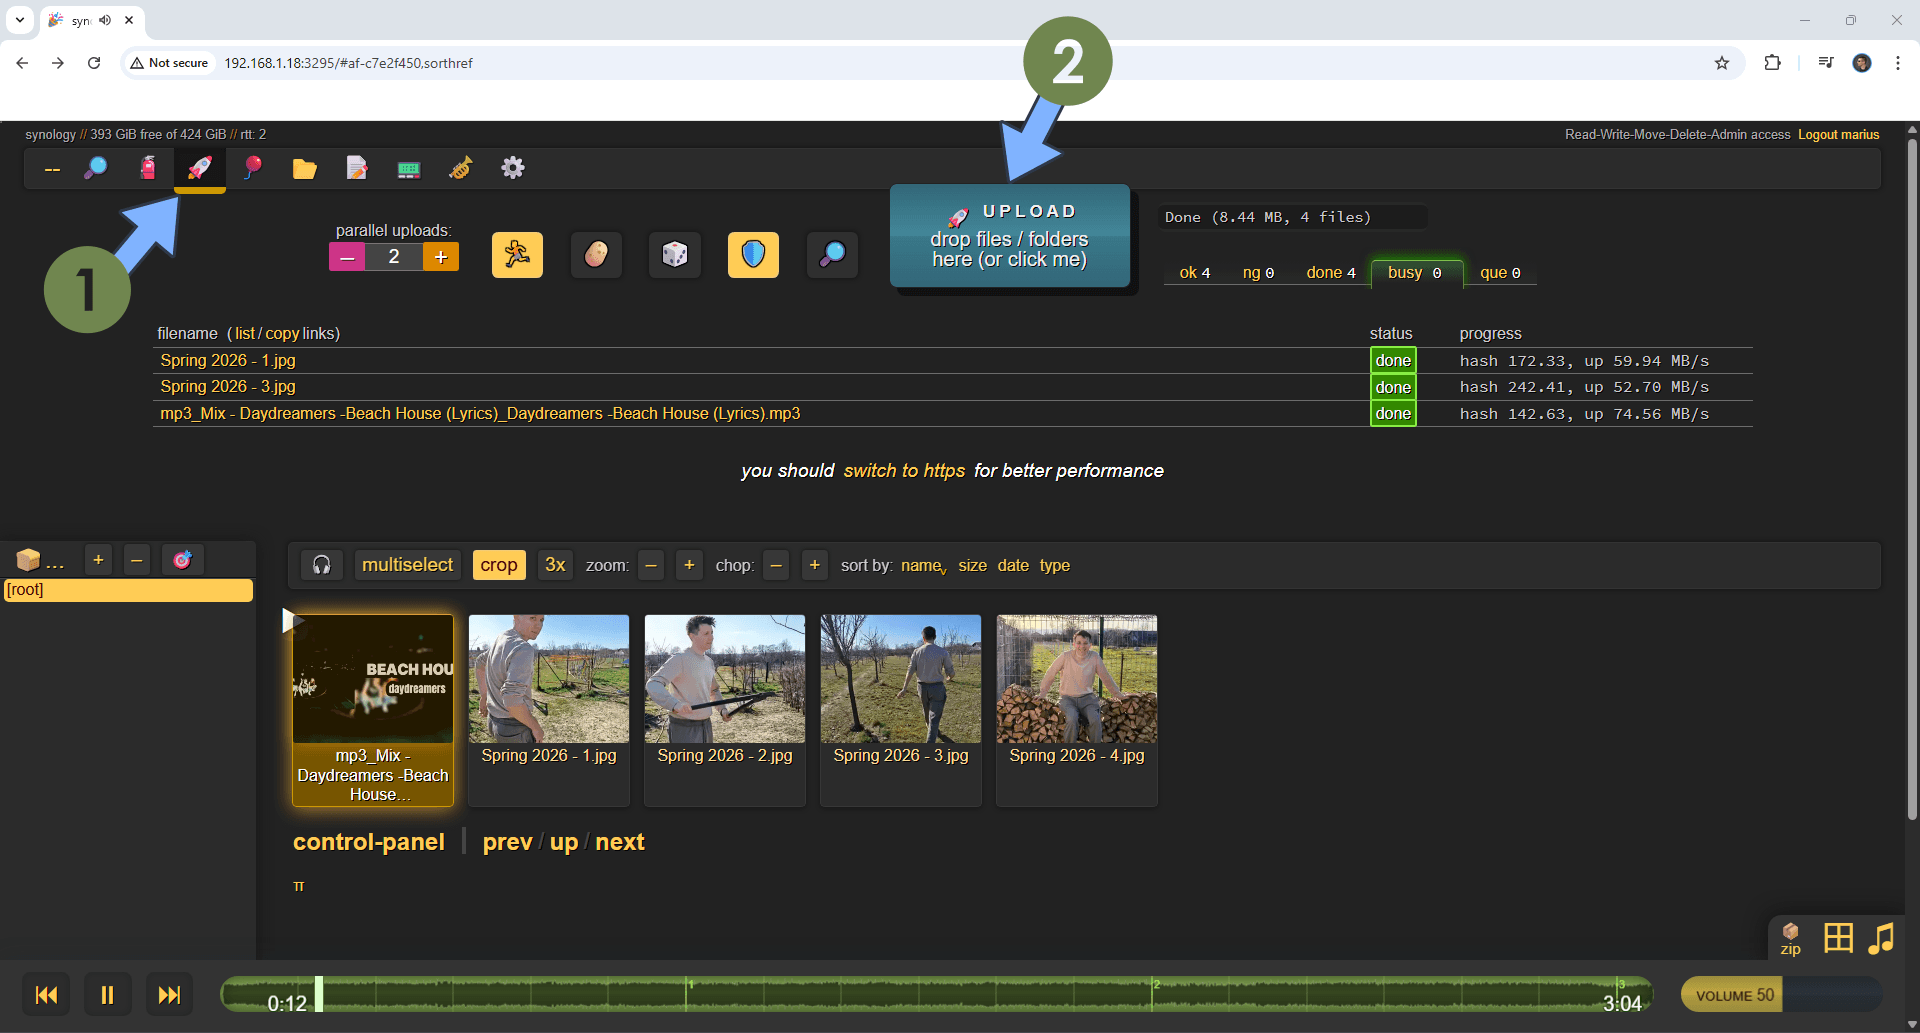Click the 'switch to https' link

tap(904, 471)
